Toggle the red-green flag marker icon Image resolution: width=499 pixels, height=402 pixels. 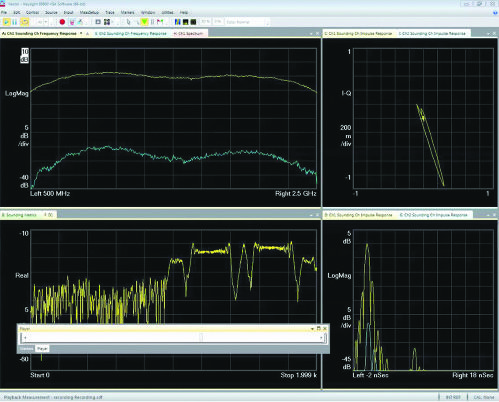(160, 22)
